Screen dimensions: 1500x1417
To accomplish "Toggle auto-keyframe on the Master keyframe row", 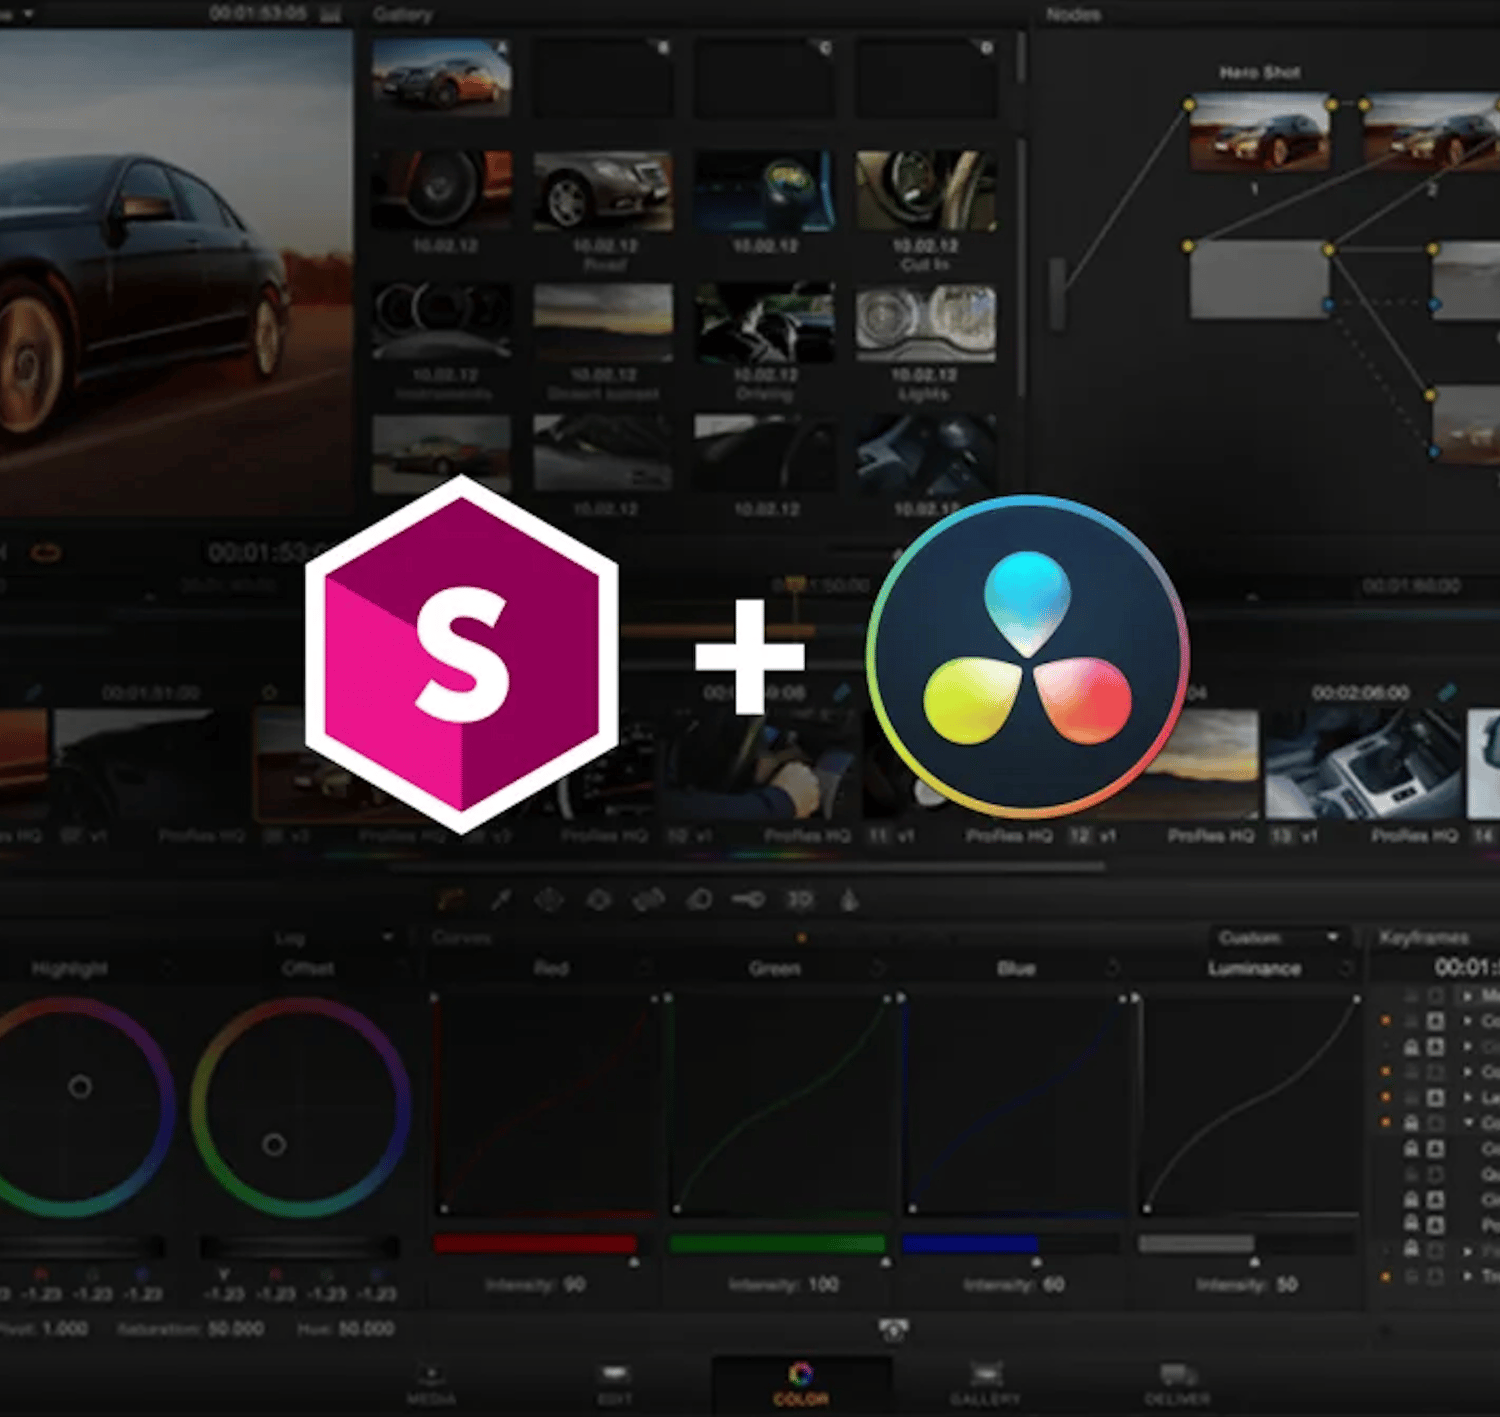I will 1435,996.
